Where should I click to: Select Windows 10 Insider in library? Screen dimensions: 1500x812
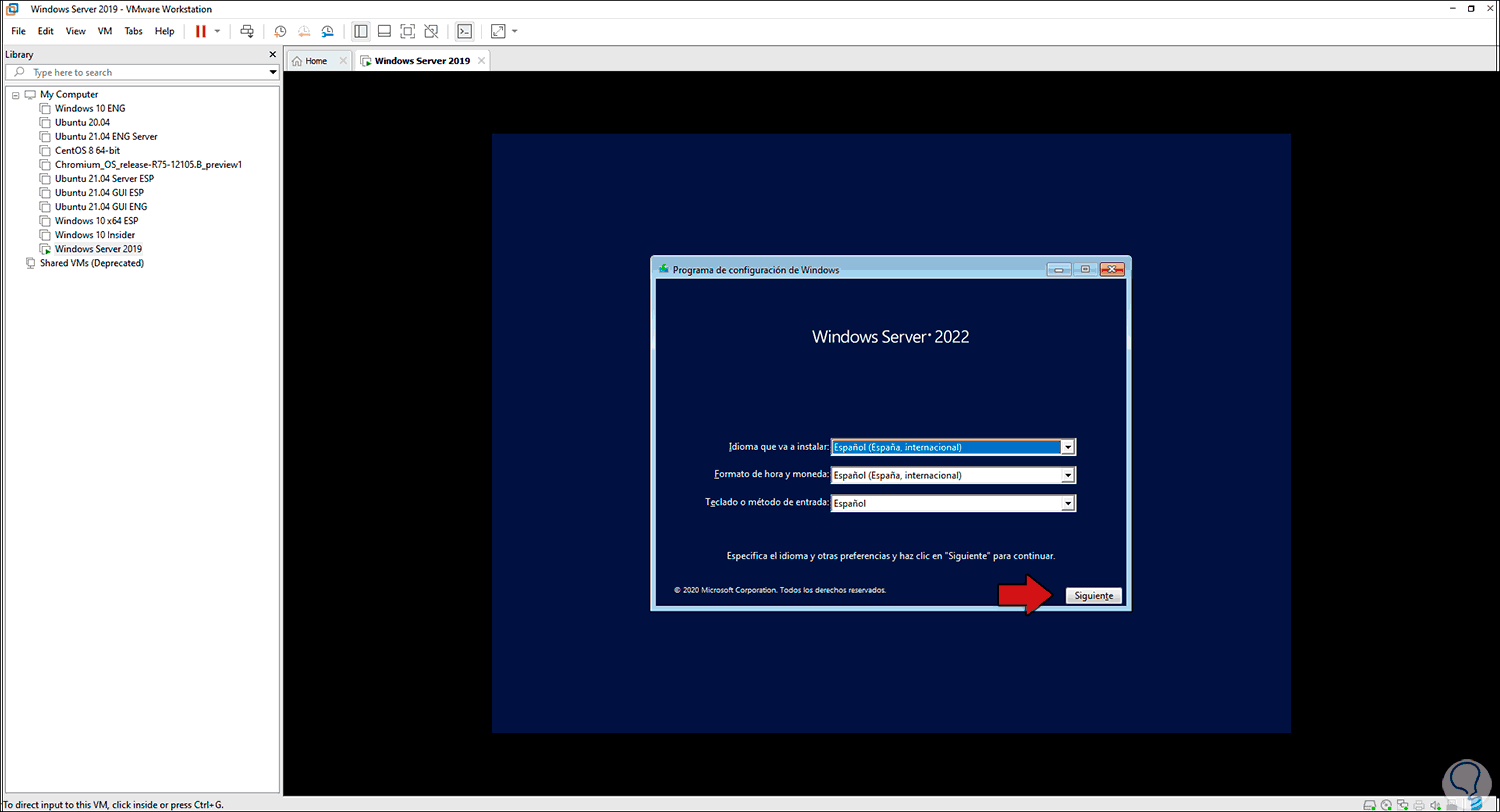click(95, 234)
